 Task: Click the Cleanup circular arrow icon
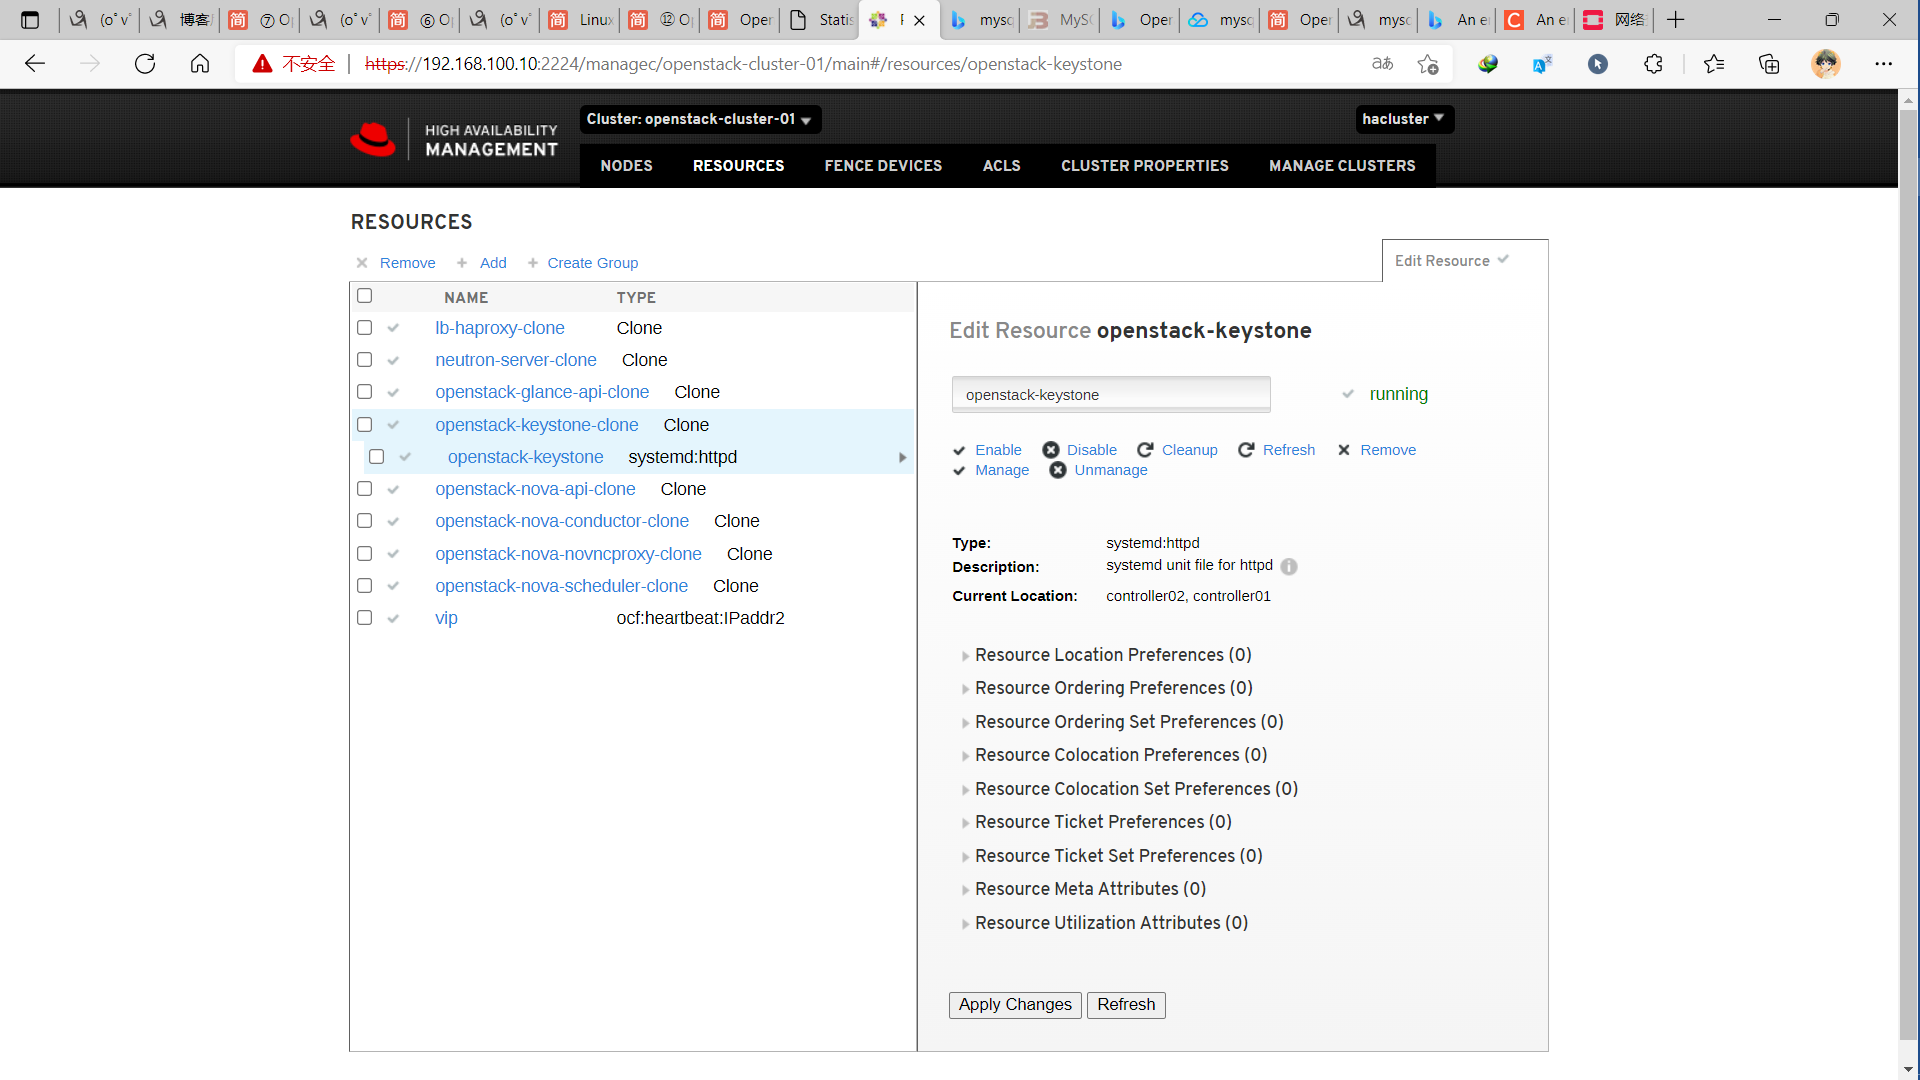tap(1146, 450)
